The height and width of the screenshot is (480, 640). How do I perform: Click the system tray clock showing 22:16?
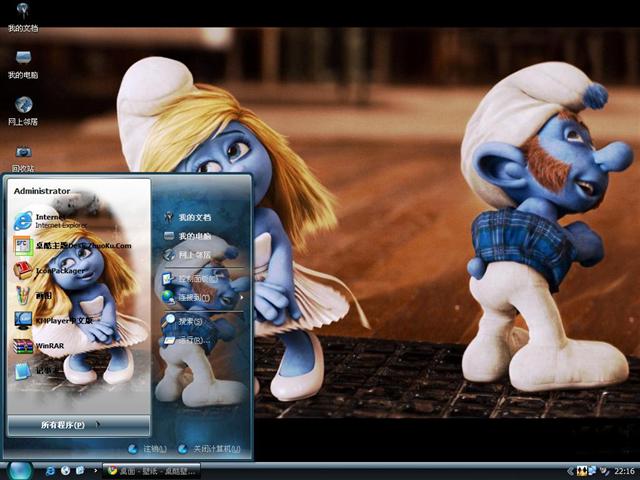(625, 470)
